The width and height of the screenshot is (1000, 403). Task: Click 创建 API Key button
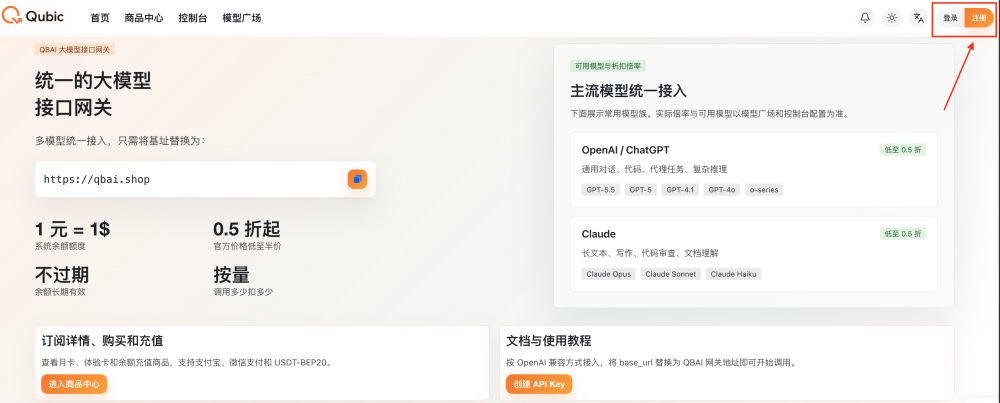540,385
